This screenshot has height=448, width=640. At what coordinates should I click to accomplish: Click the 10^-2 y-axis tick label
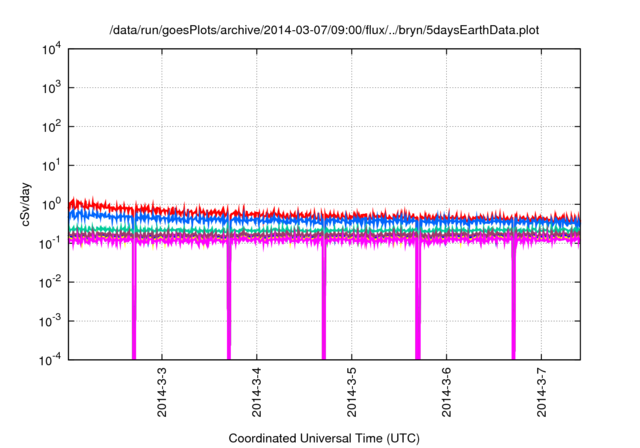(x=51, y=282)
